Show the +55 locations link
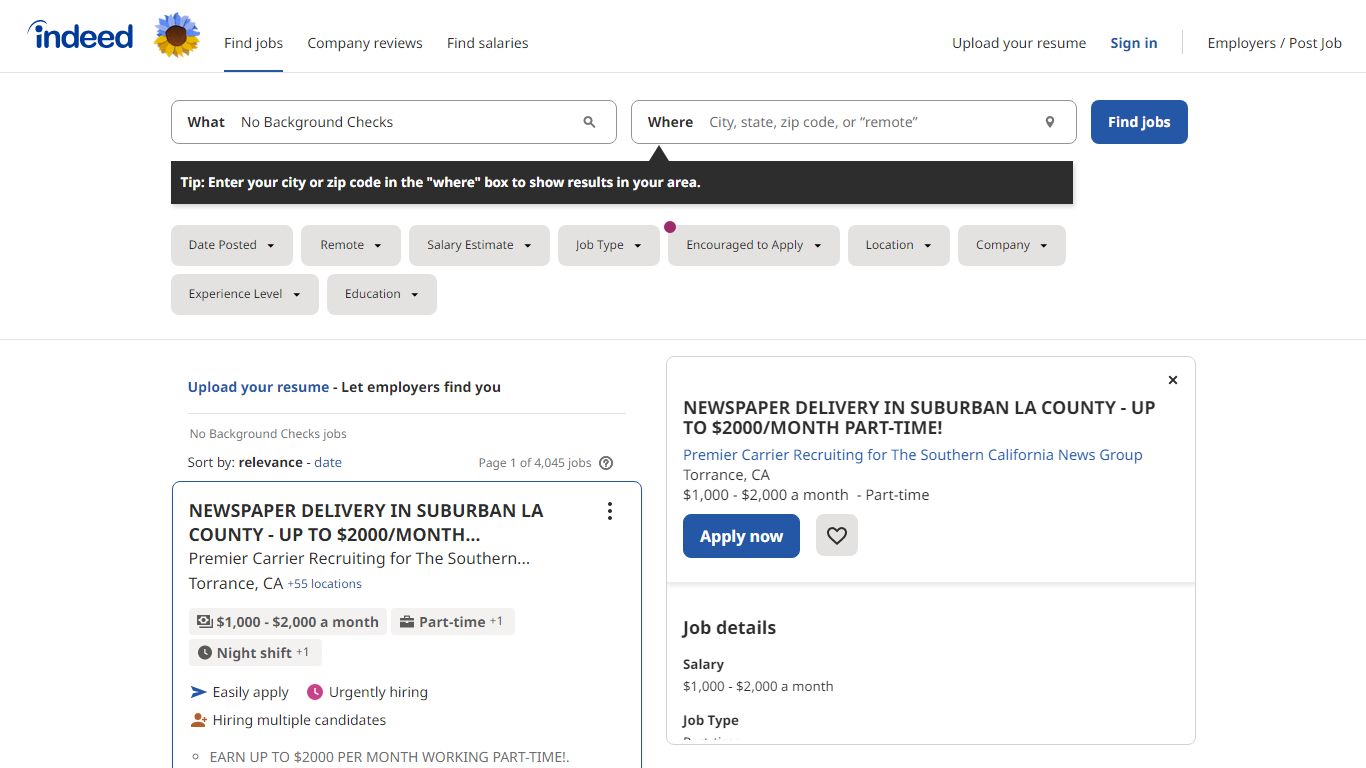 [324, 584]
